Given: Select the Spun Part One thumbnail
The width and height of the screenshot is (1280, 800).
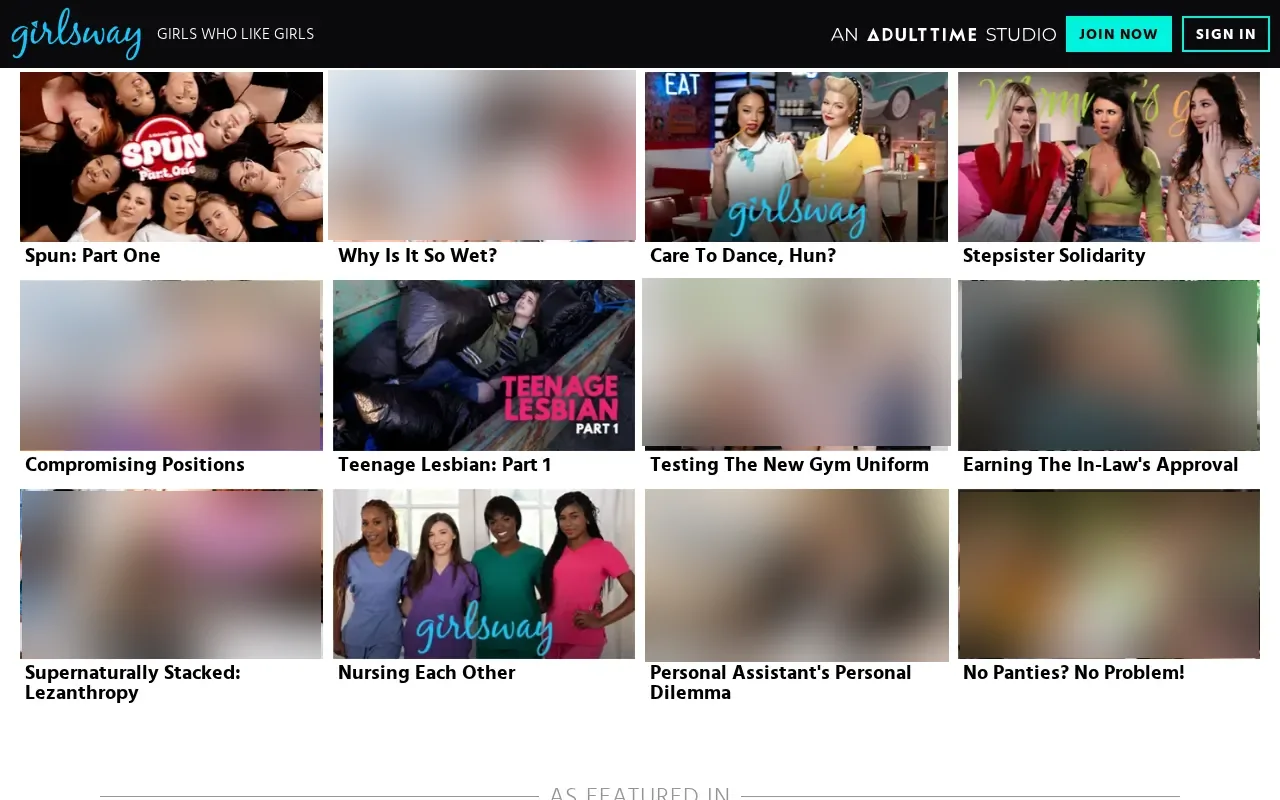Looking at the screenshot, I should pyautogui.click(x=171, y=157).
